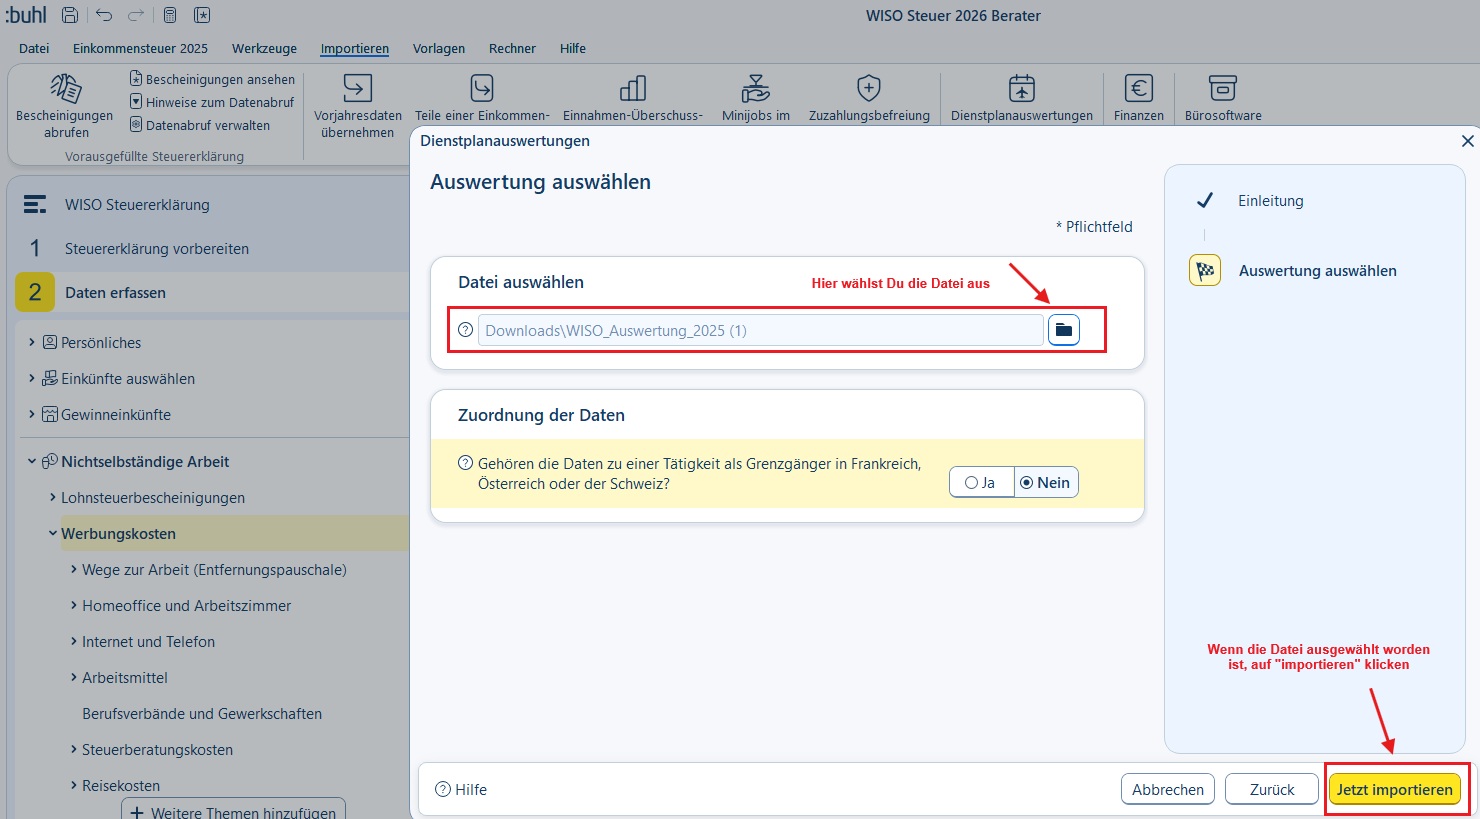This screenshot has height=819, width=1480.
Task: Click the Datenabruf verwalten gear icon
Action: [136, 124]
